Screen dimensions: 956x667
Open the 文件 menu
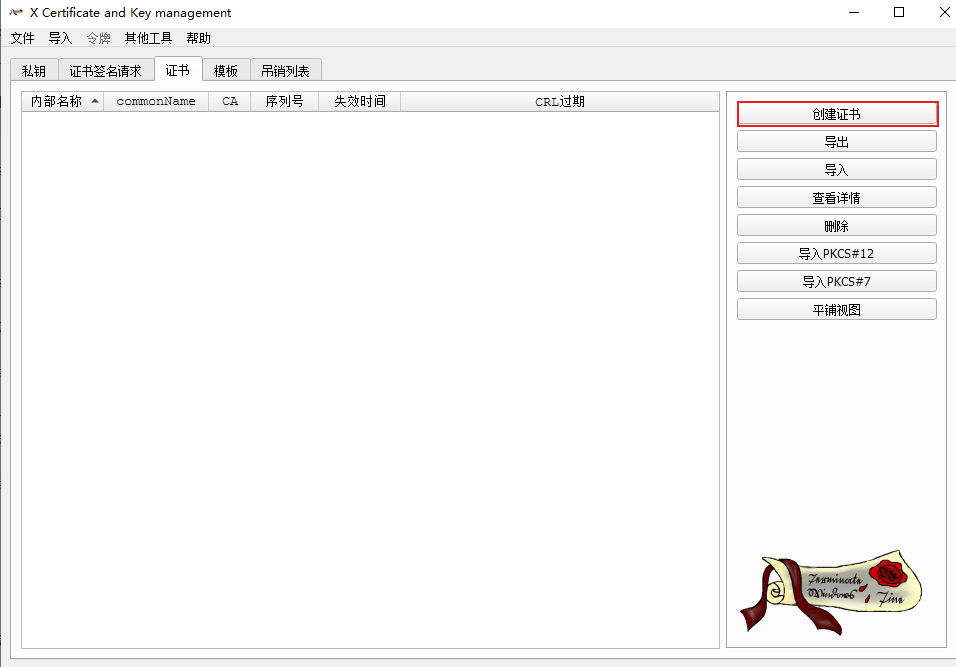(x=22, y=38)
